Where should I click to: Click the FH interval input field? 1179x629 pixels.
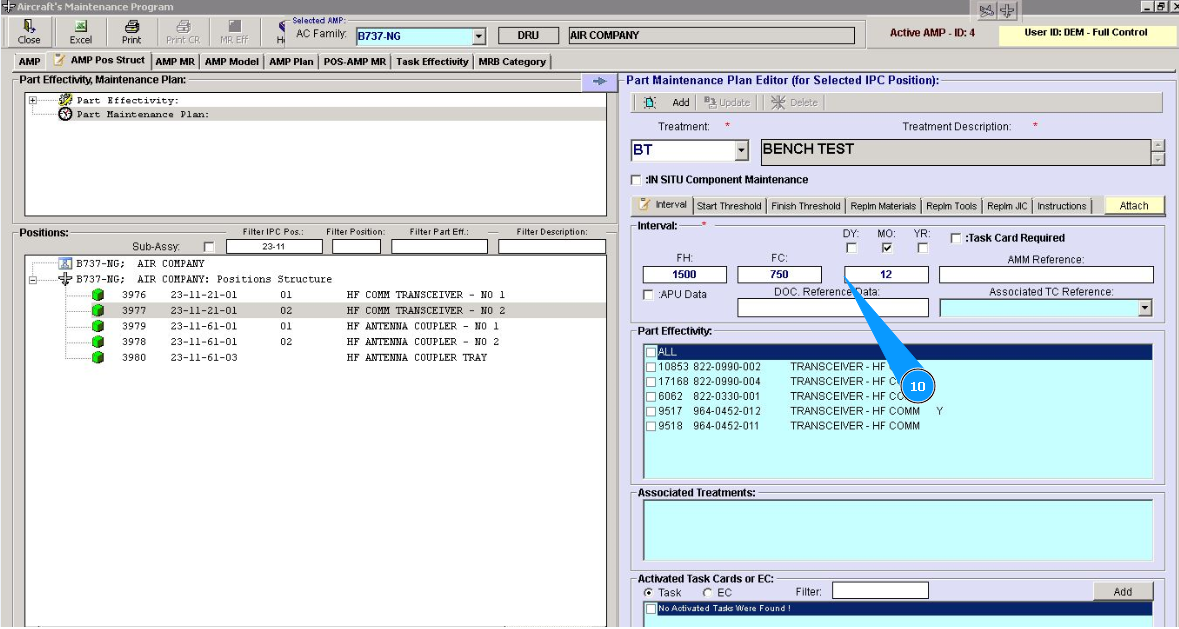pyautogui.click(x=684, y=274)
